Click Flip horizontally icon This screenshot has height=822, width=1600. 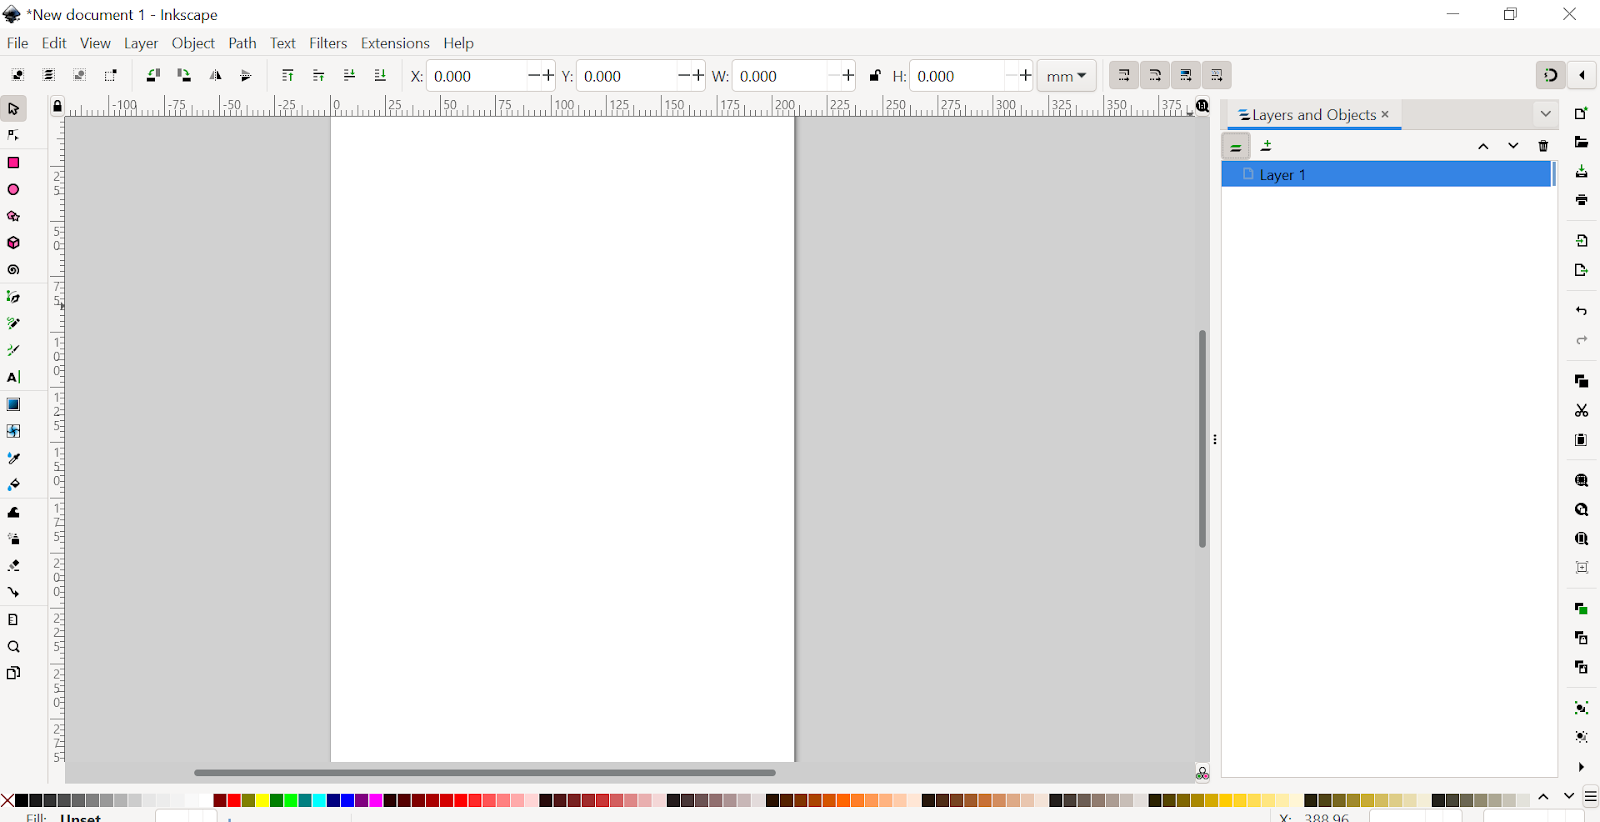click(215, 75)
